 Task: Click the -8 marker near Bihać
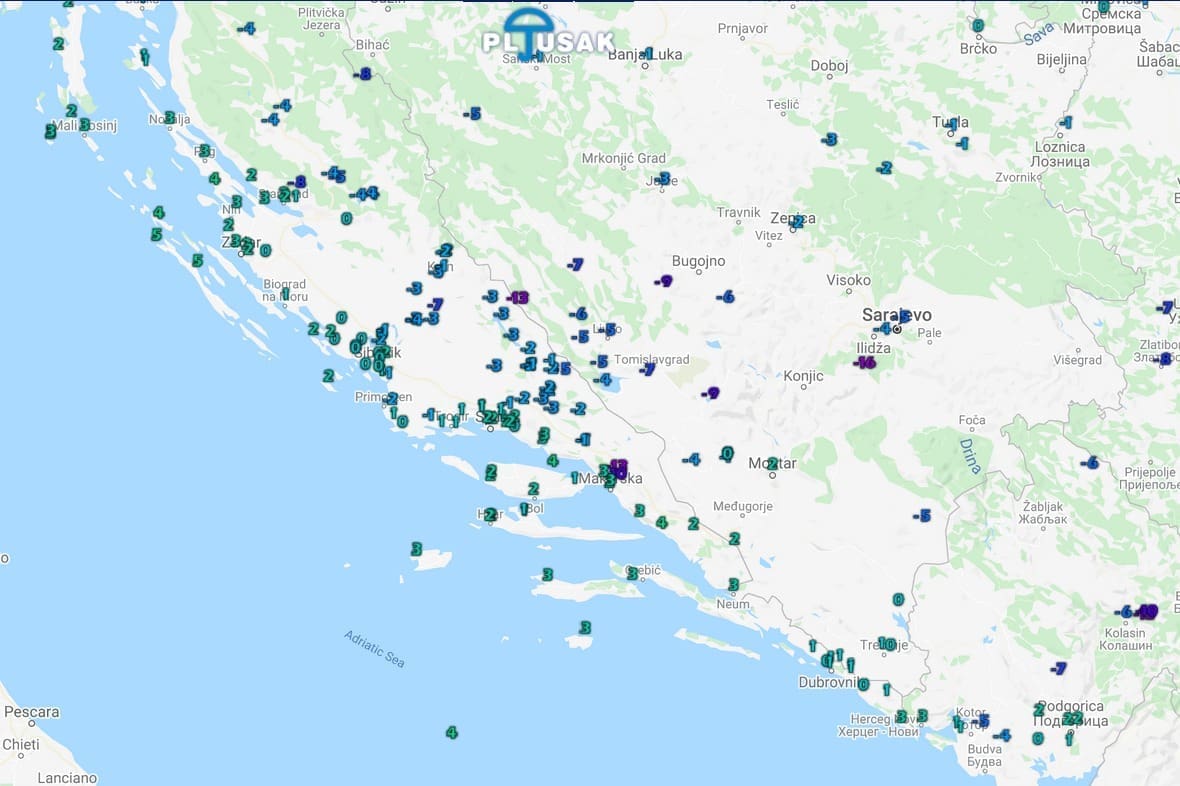[x=363, y=74]
